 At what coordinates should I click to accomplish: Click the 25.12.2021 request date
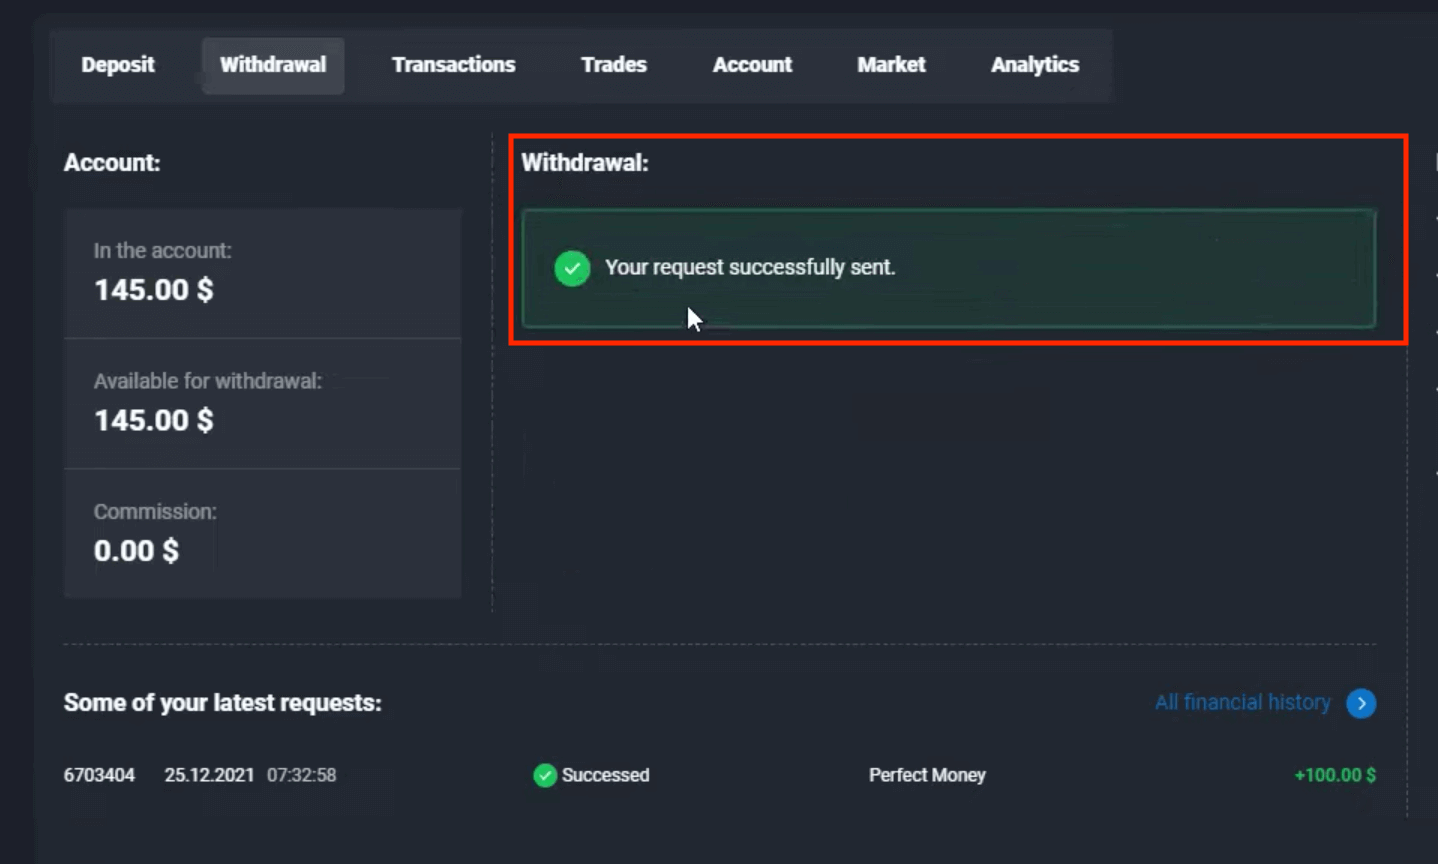click(209, 775)
